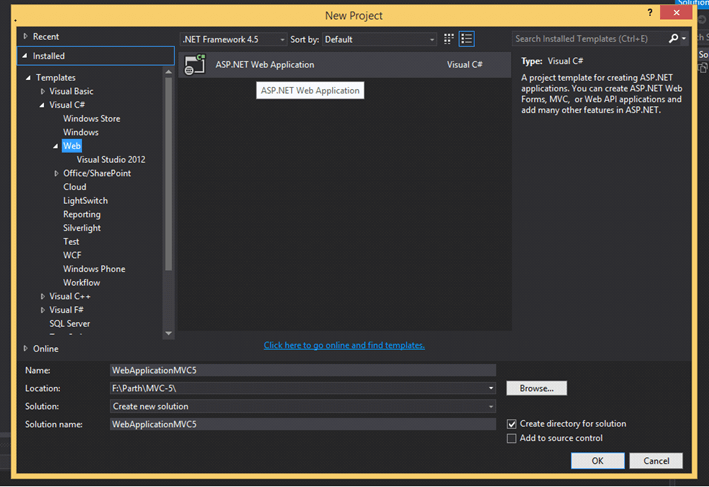Select the ASP.NET Web Application template row
709x487 pixels.
(x=345, y=65)
